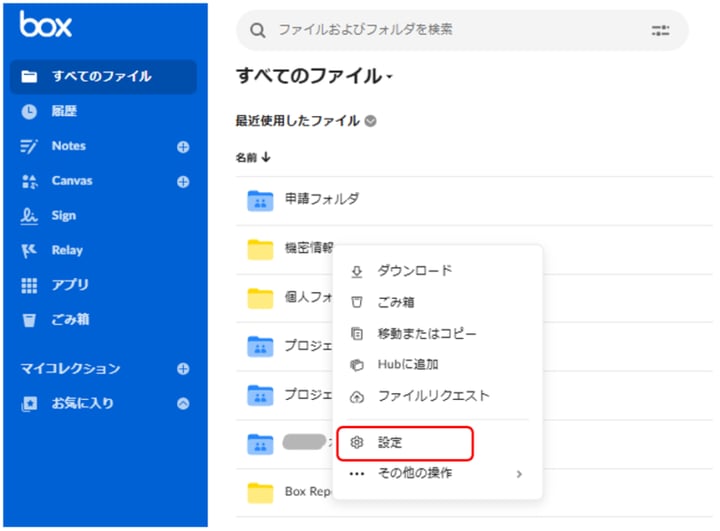
Task: Open the Sign page in sidebar
Action: [x=63, y=216]
